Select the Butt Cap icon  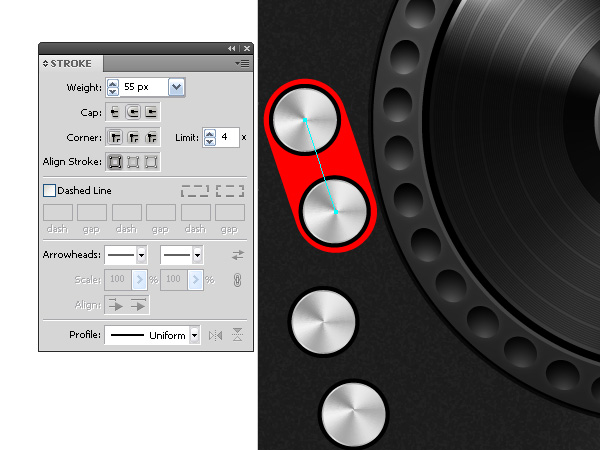click(x=115, y=112)
